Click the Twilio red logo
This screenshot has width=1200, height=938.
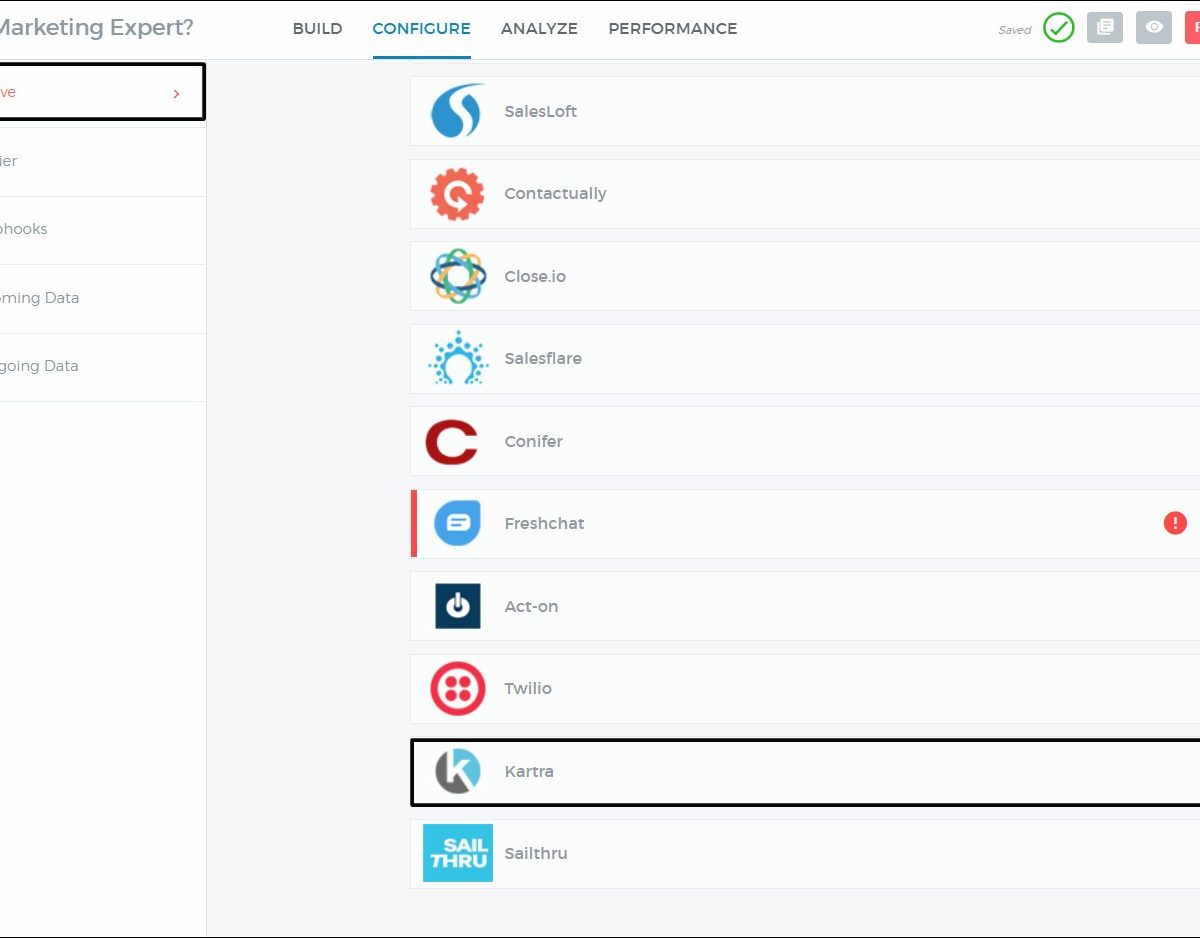coord(457,689)
